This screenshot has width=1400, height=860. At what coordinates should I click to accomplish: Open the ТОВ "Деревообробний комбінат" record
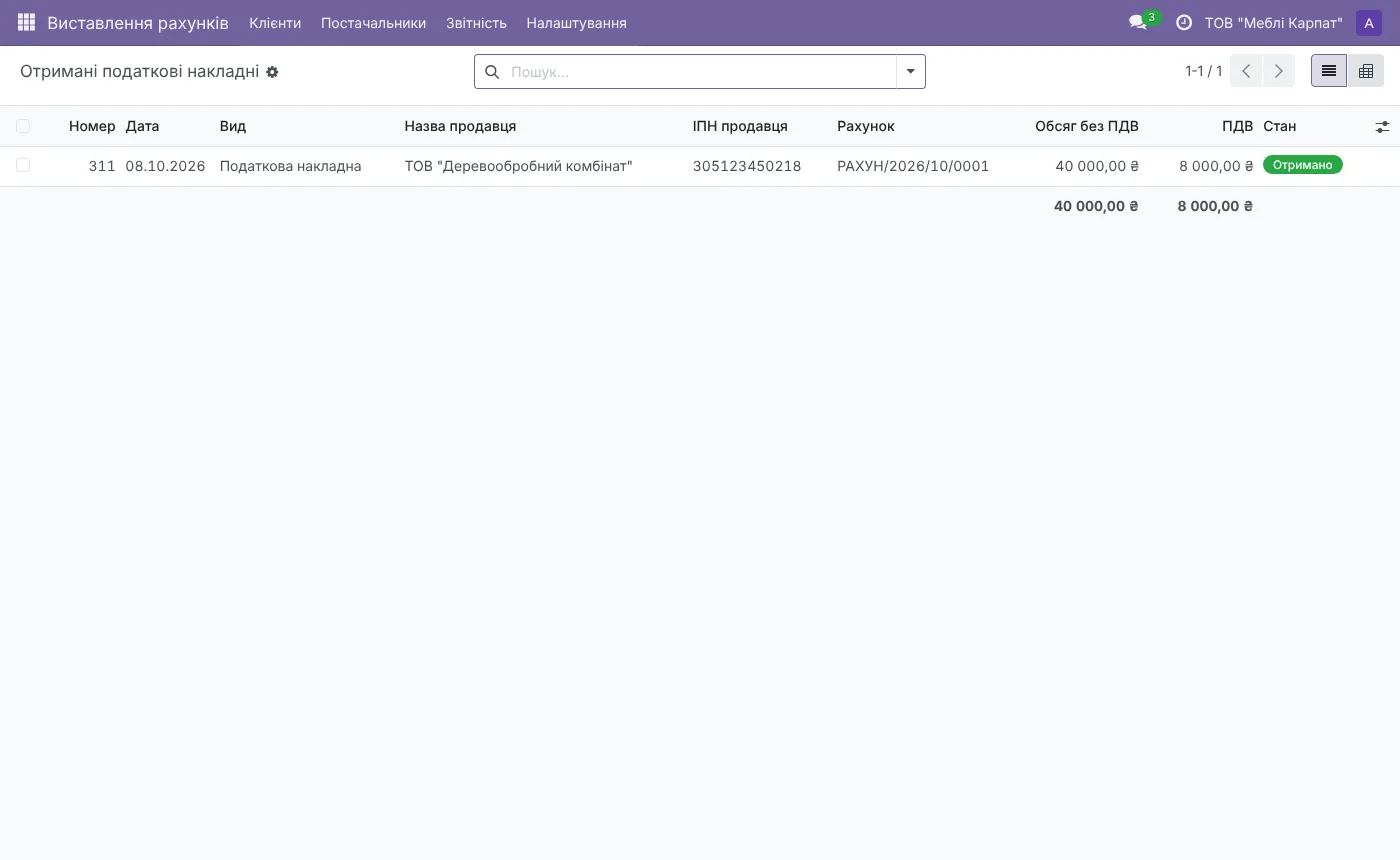click(518, 166)
